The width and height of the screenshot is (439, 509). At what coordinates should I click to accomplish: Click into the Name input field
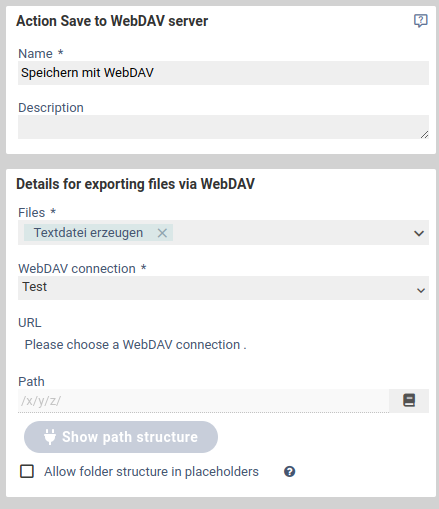[x=223, y=73]
